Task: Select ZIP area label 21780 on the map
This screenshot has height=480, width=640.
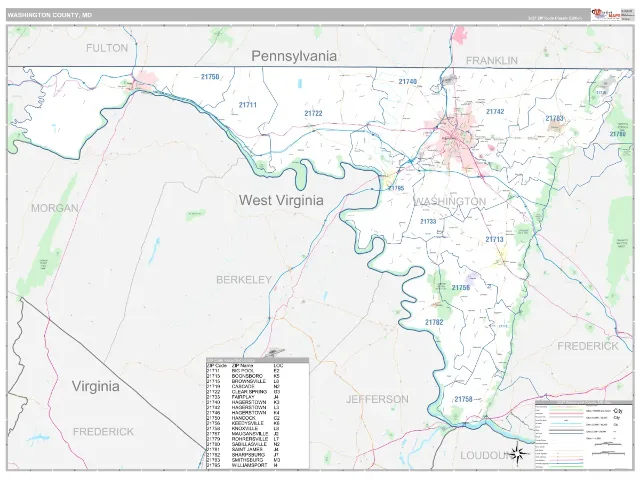Action: click(618, 134)
